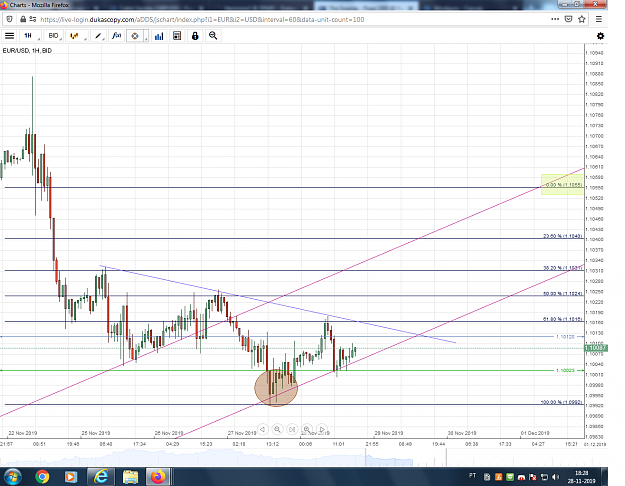The image size is (625, 486).
Task: Select the 100.00 % Fibonacci level label
Action: pyautogui.click(x=561, y=402)
